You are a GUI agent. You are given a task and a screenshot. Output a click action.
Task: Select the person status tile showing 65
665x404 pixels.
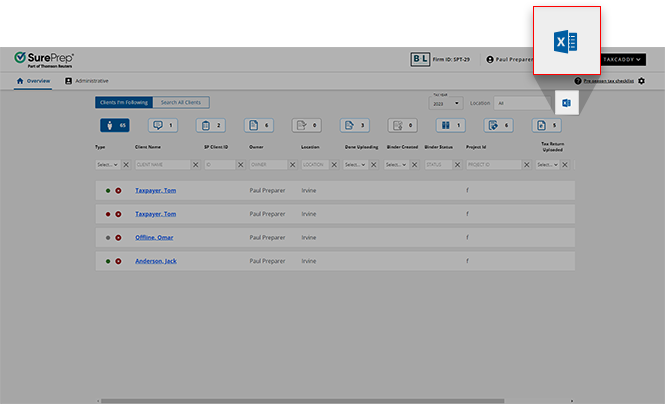click(114, 126)
